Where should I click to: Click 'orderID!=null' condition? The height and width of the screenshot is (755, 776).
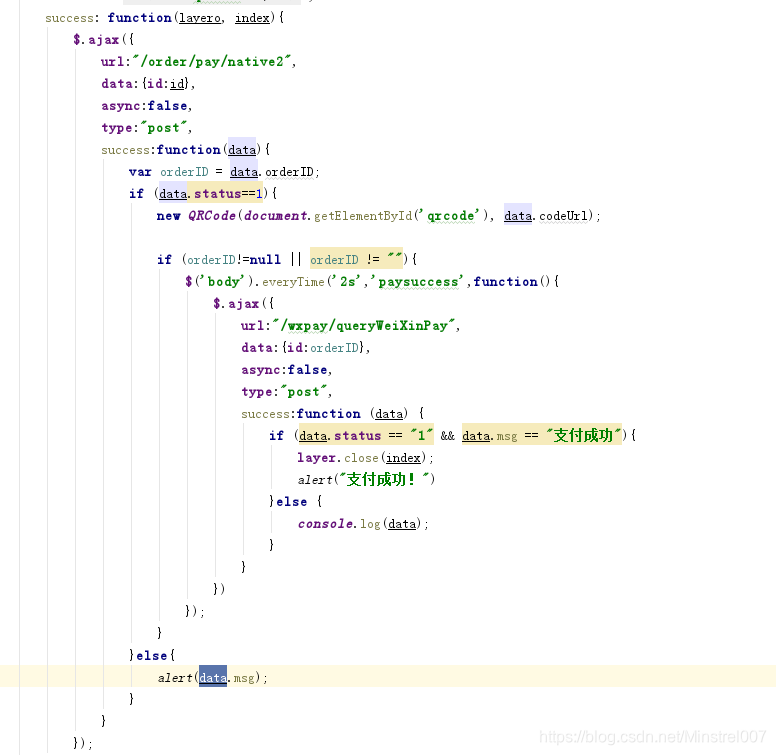pos(234,259)
